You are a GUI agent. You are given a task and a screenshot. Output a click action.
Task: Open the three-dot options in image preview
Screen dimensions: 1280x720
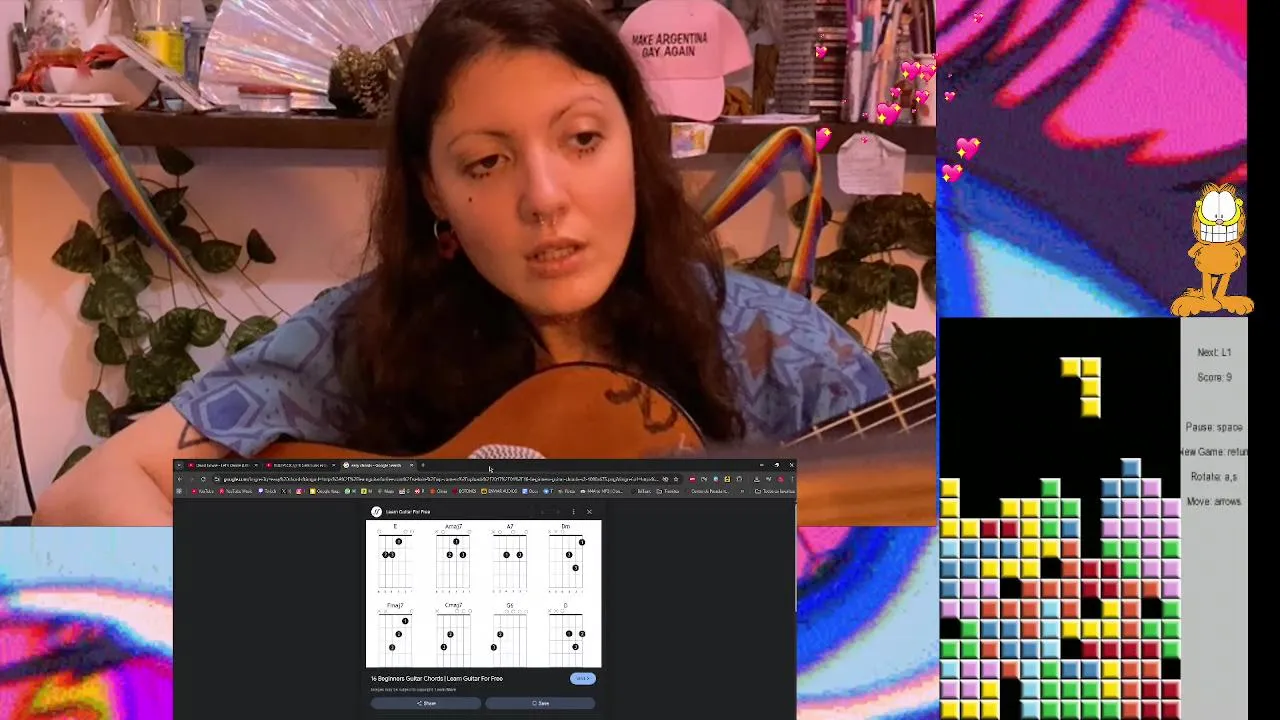coord(573,512)
